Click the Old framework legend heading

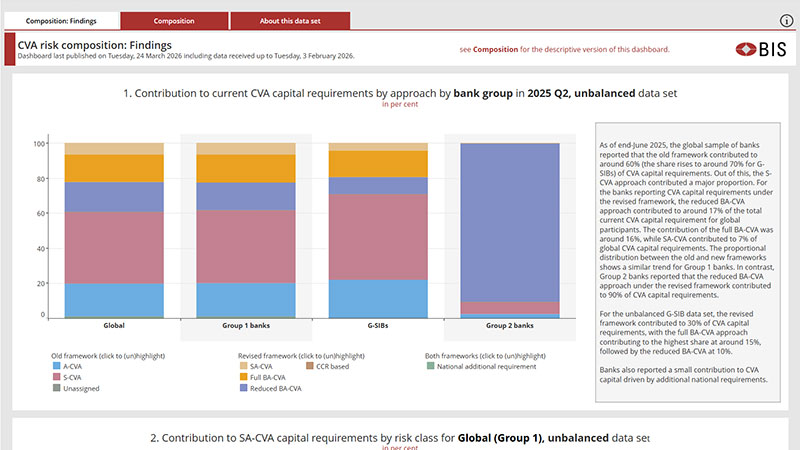[x=108, y=356]
